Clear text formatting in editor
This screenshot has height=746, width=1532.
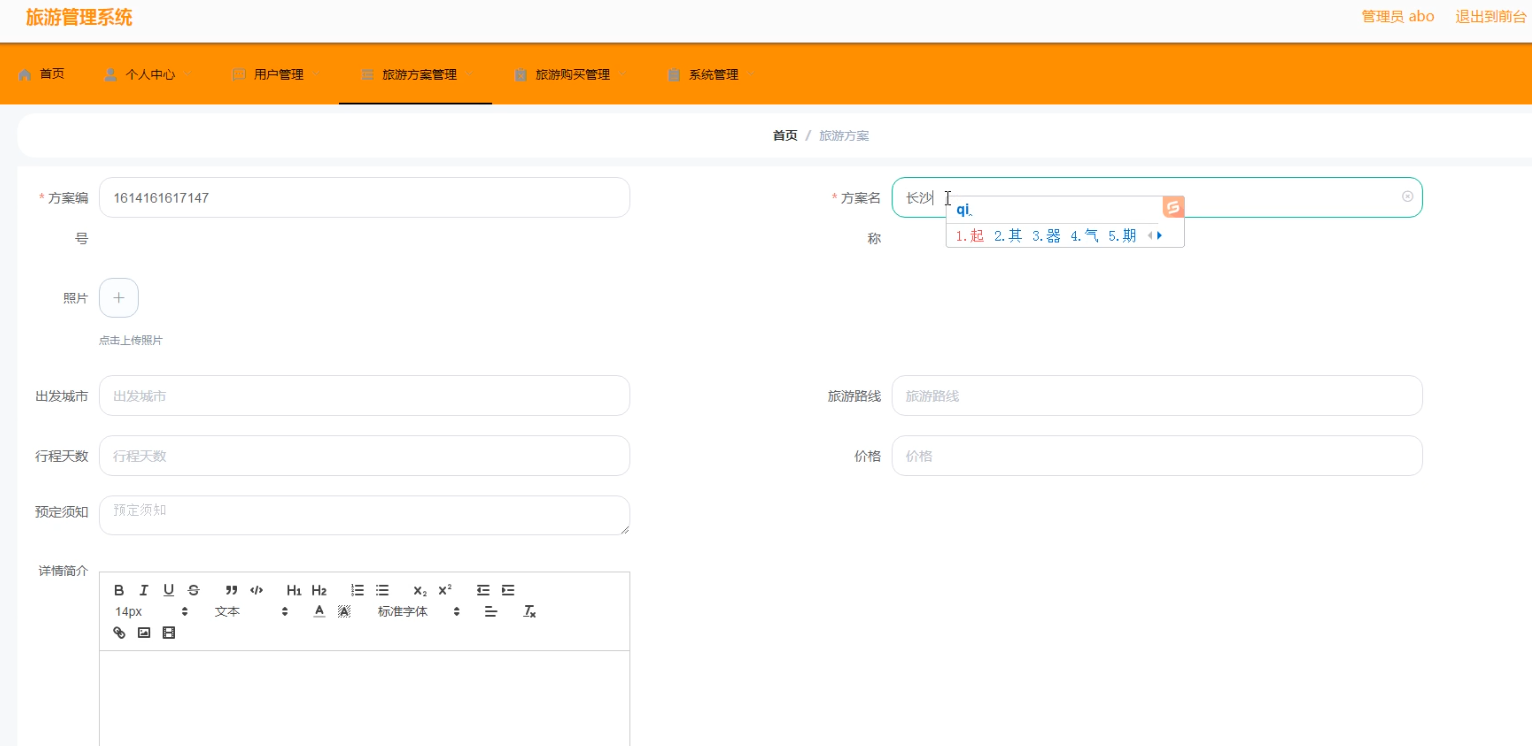530,611
